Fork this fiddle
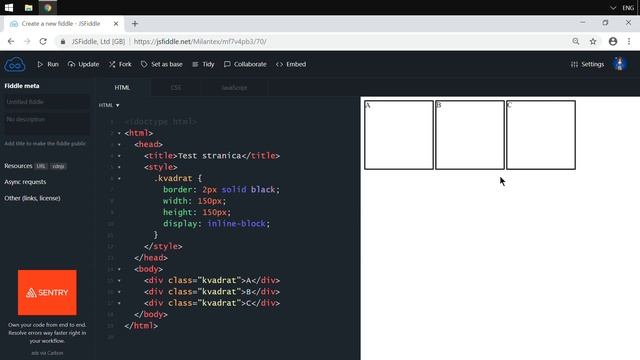 tap(120, 64)
